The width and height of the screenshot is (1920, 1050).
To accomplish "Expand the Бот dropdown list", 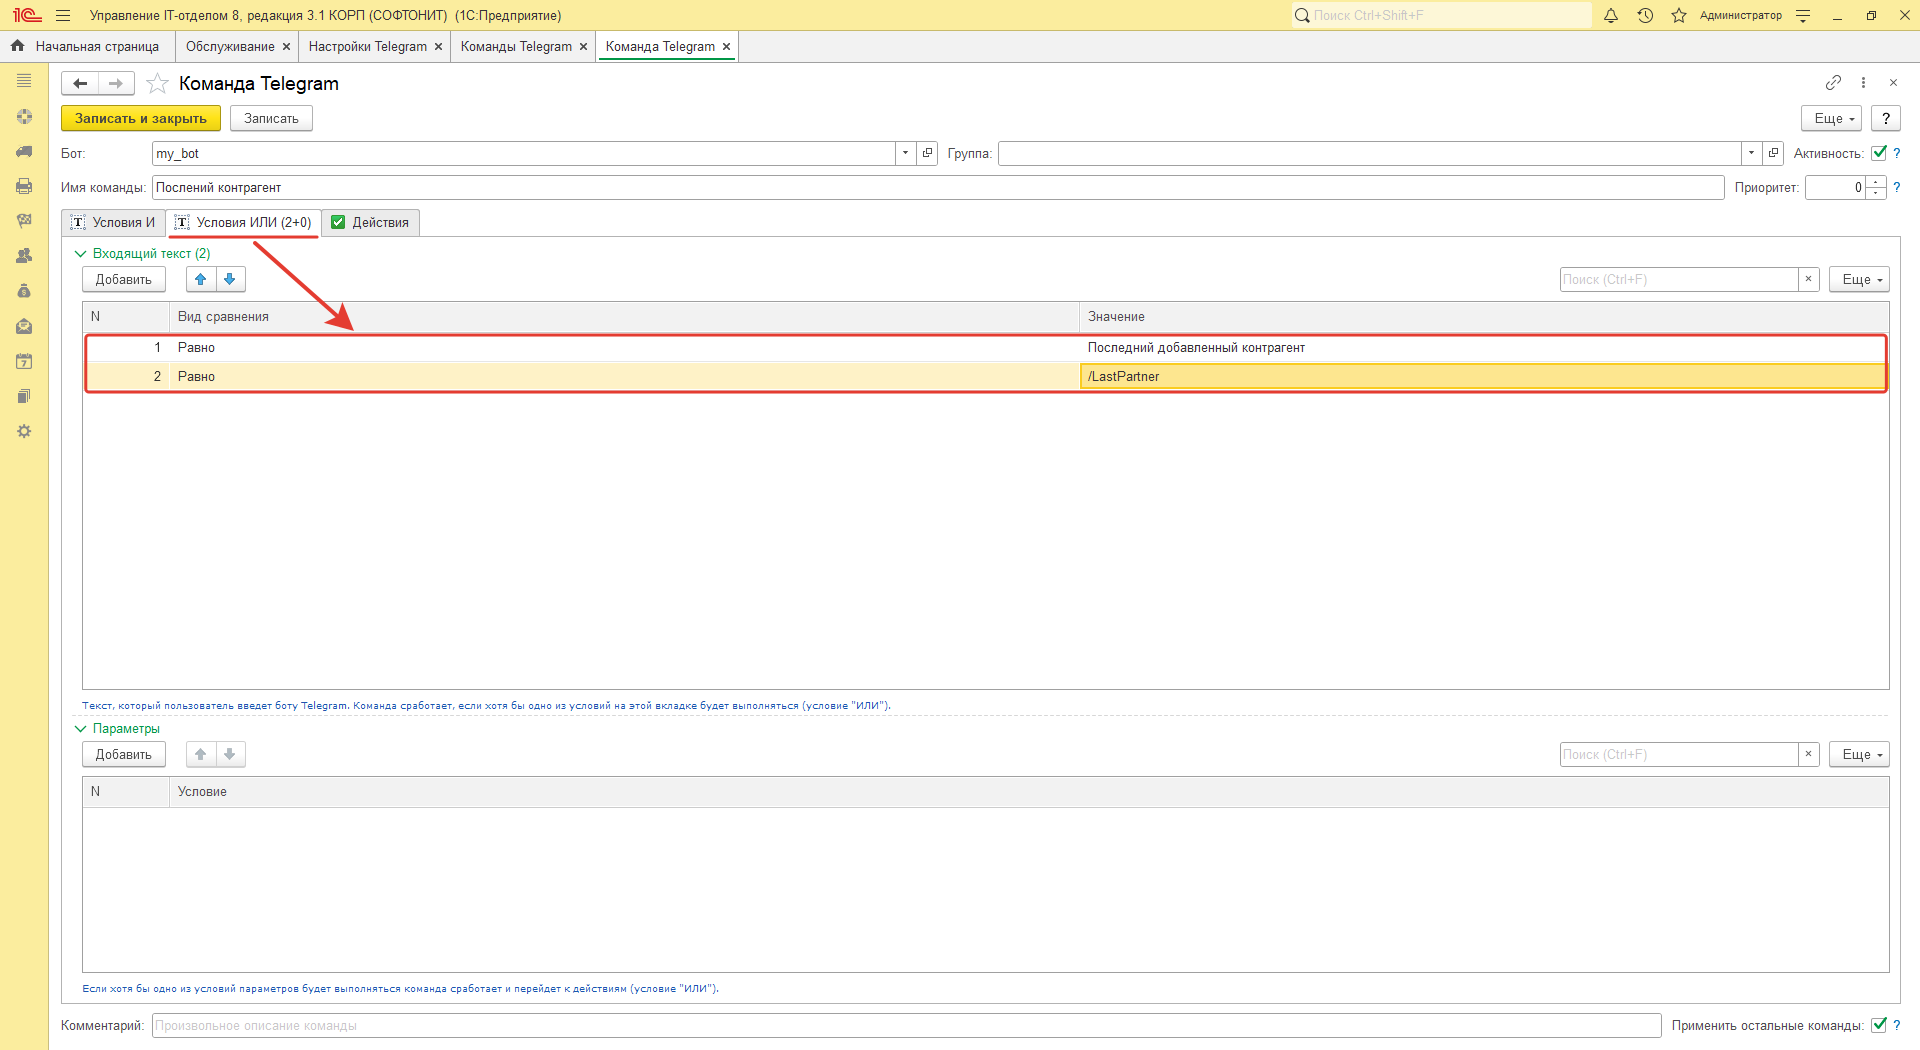I will coord(905,154).
